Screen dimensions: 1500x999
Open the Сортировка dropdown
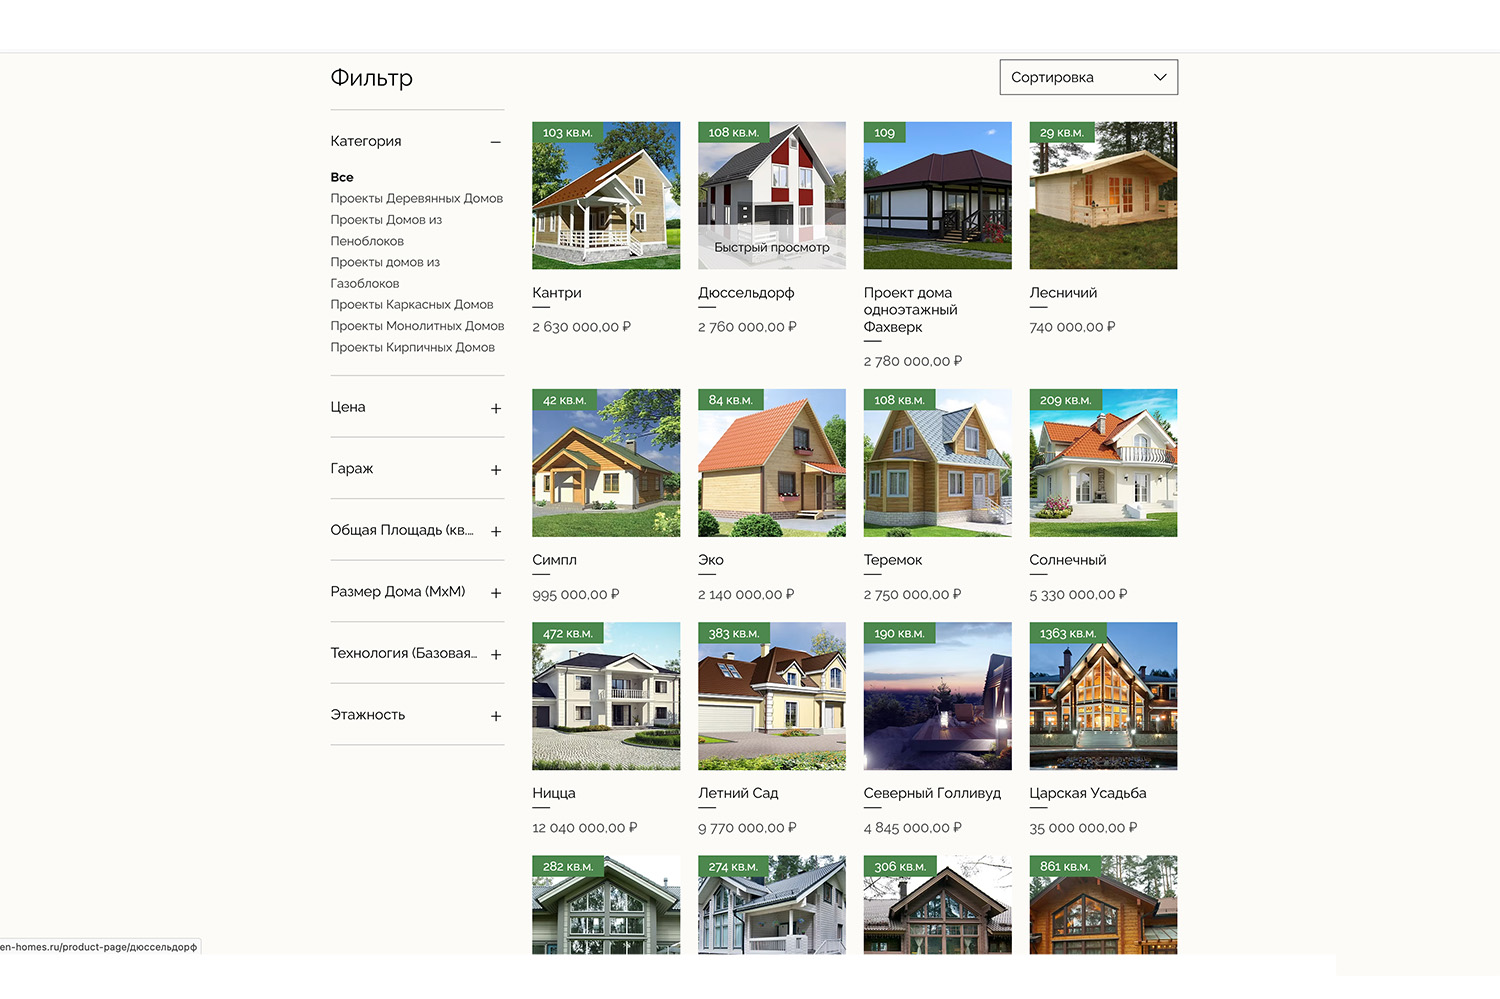[1088, 77]
